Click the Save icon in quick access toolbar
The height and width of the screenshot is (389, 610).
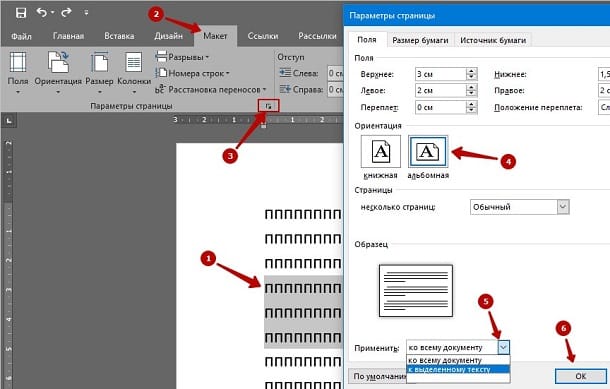pos(21,13)
